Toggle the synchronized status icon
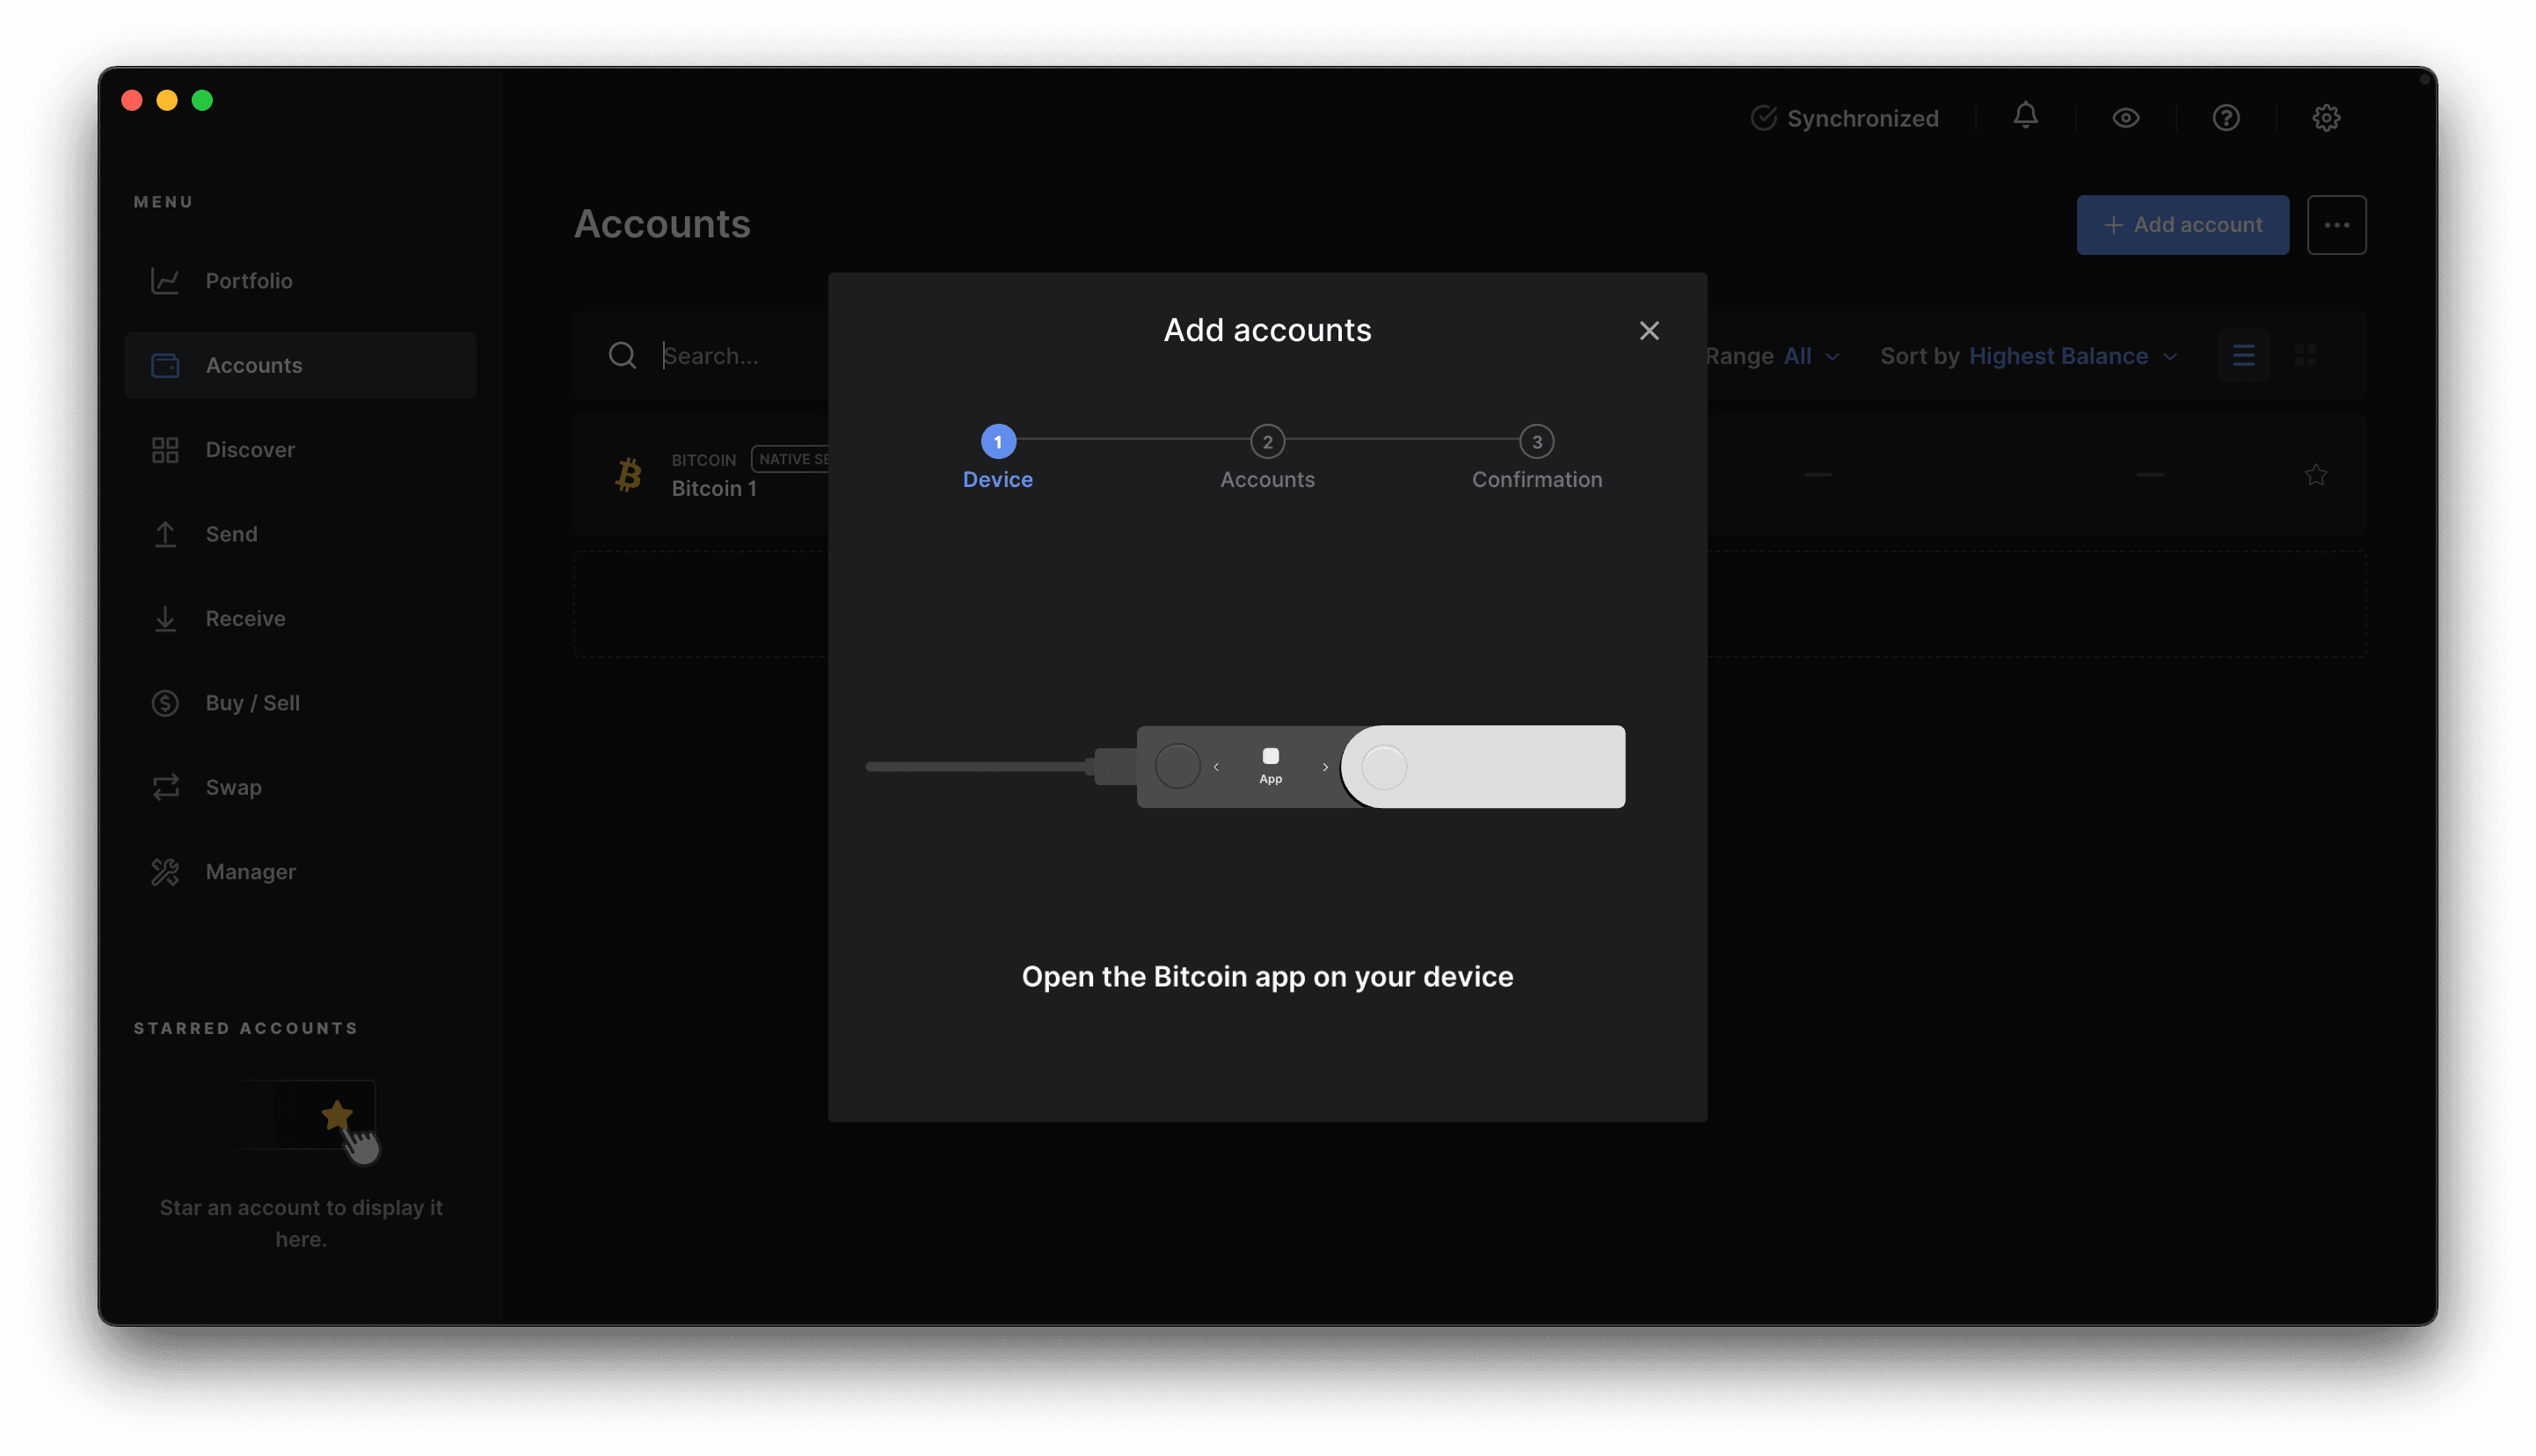This screenshot has width=2536, height=1456. (x=1763, y=117)
